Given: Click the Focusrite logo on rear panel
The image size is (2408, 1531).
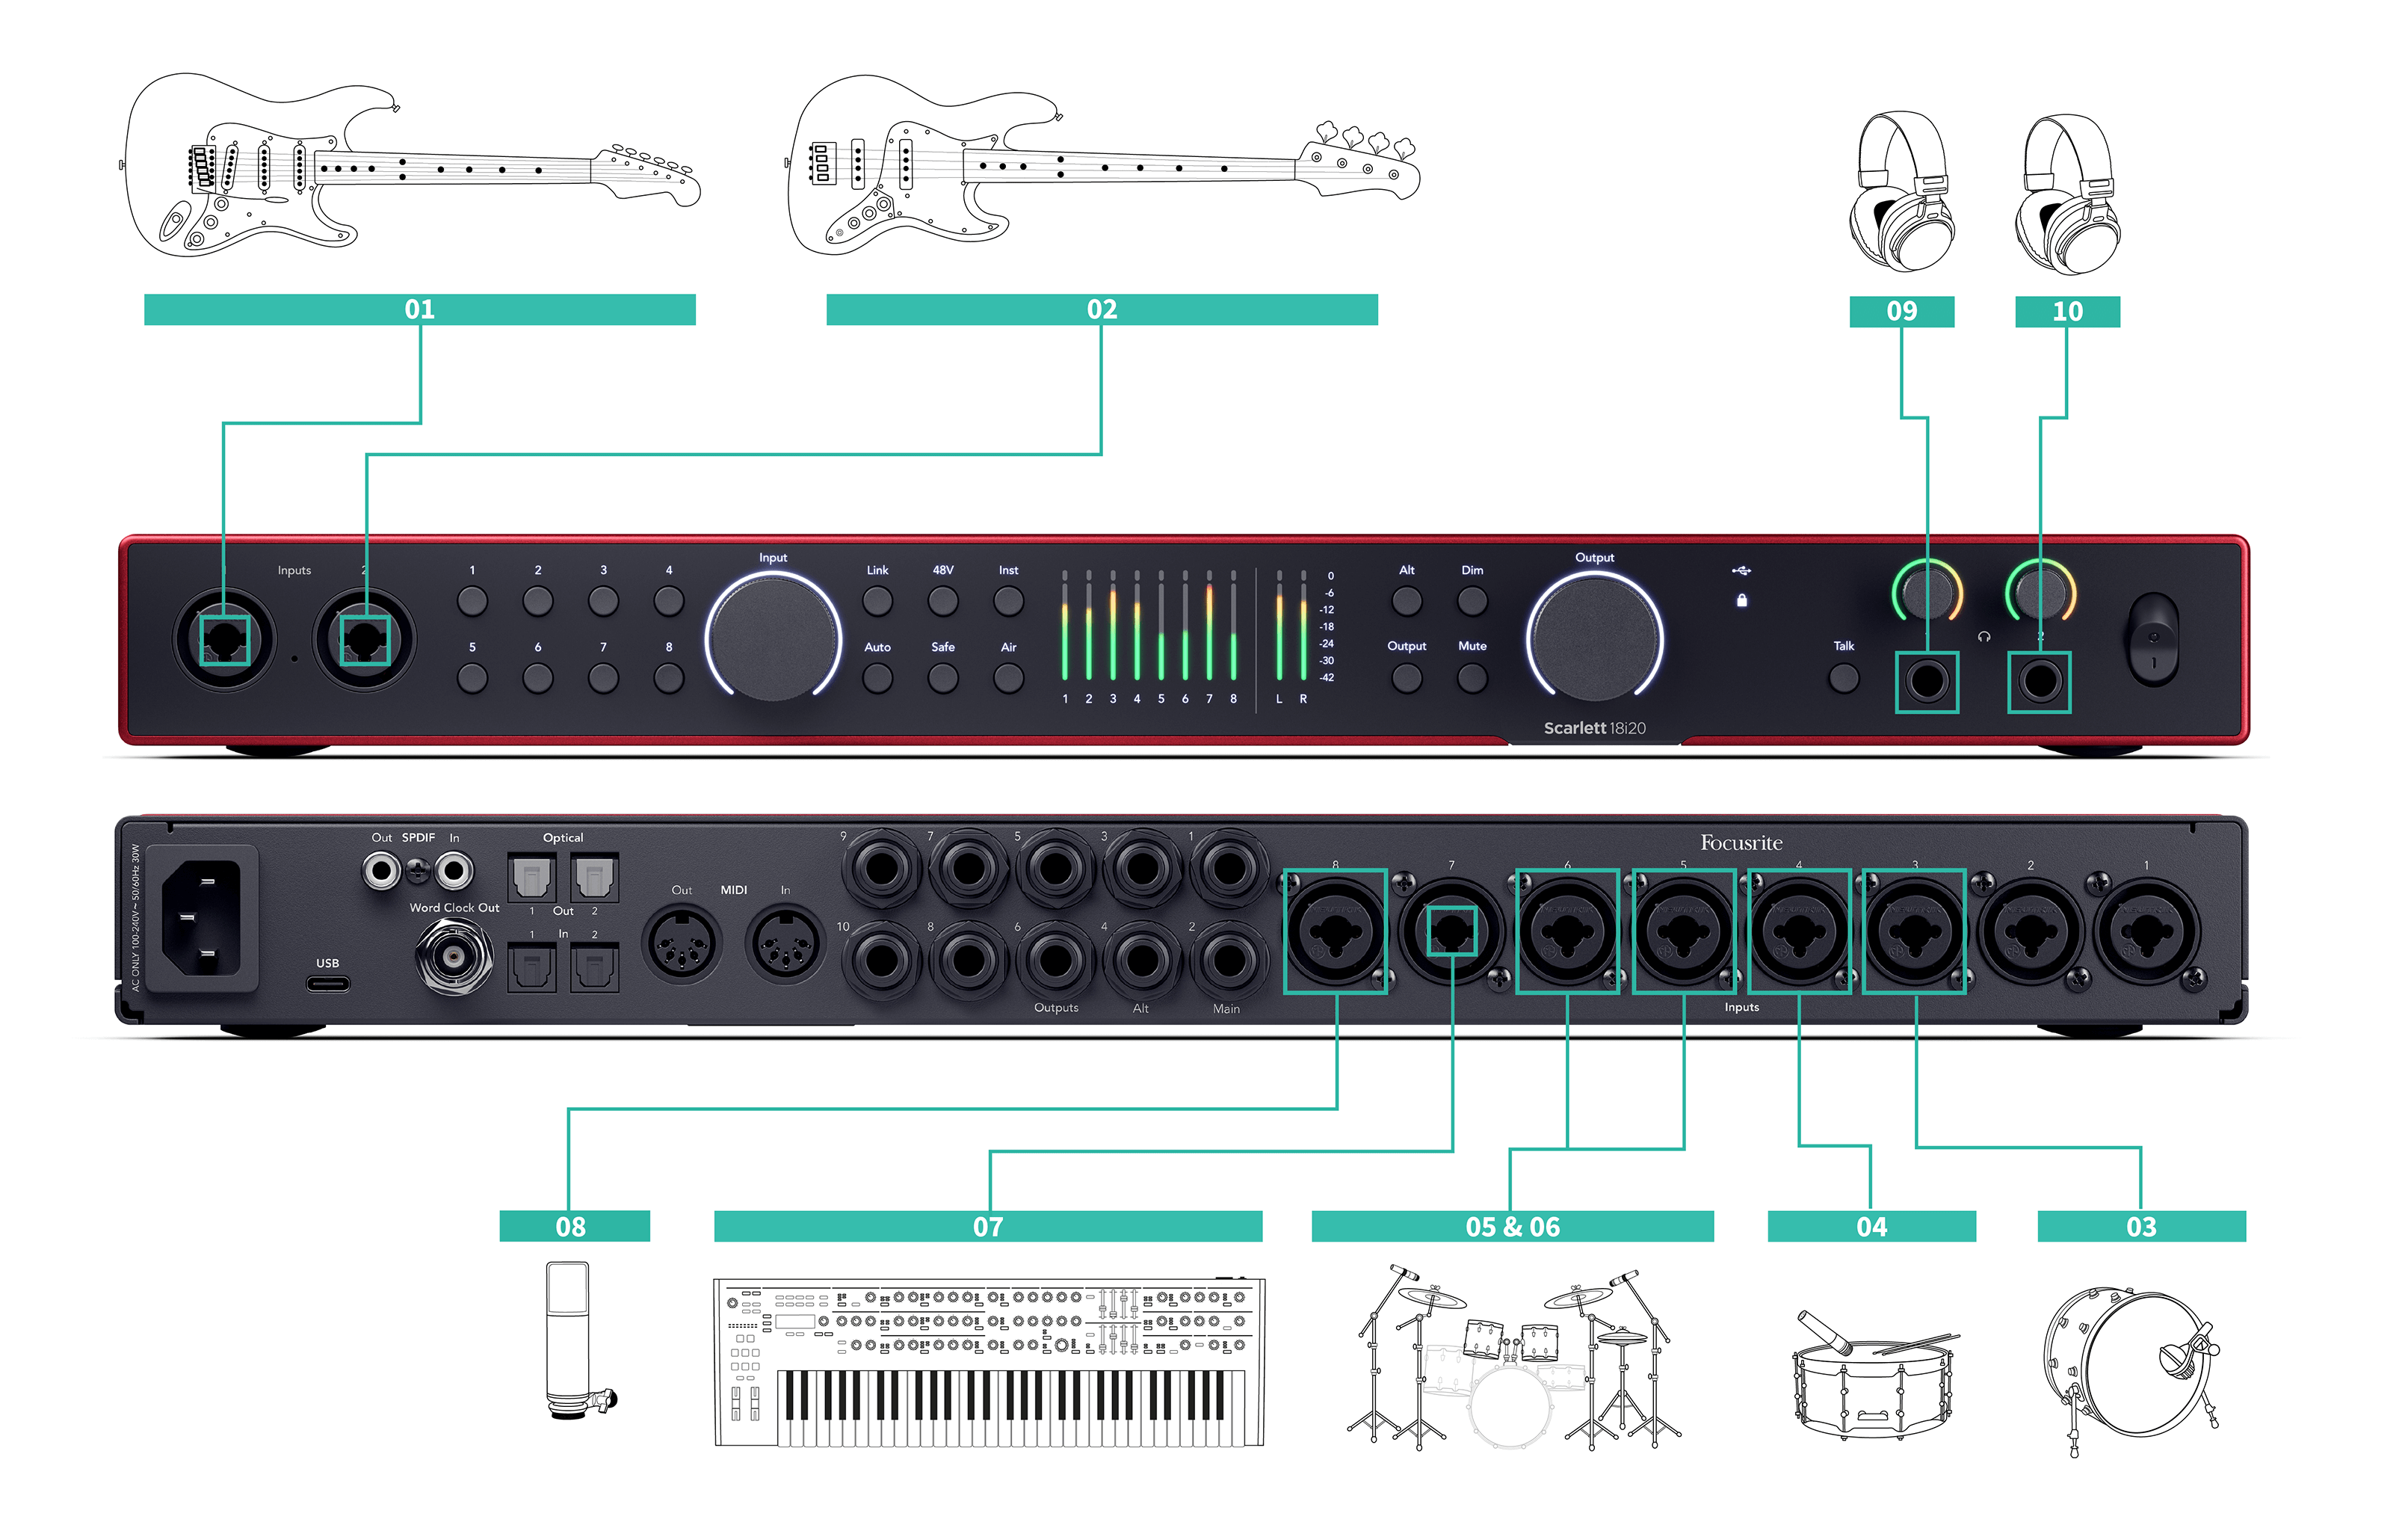Looking at the screenshot, I should [x=1741, y=843].
